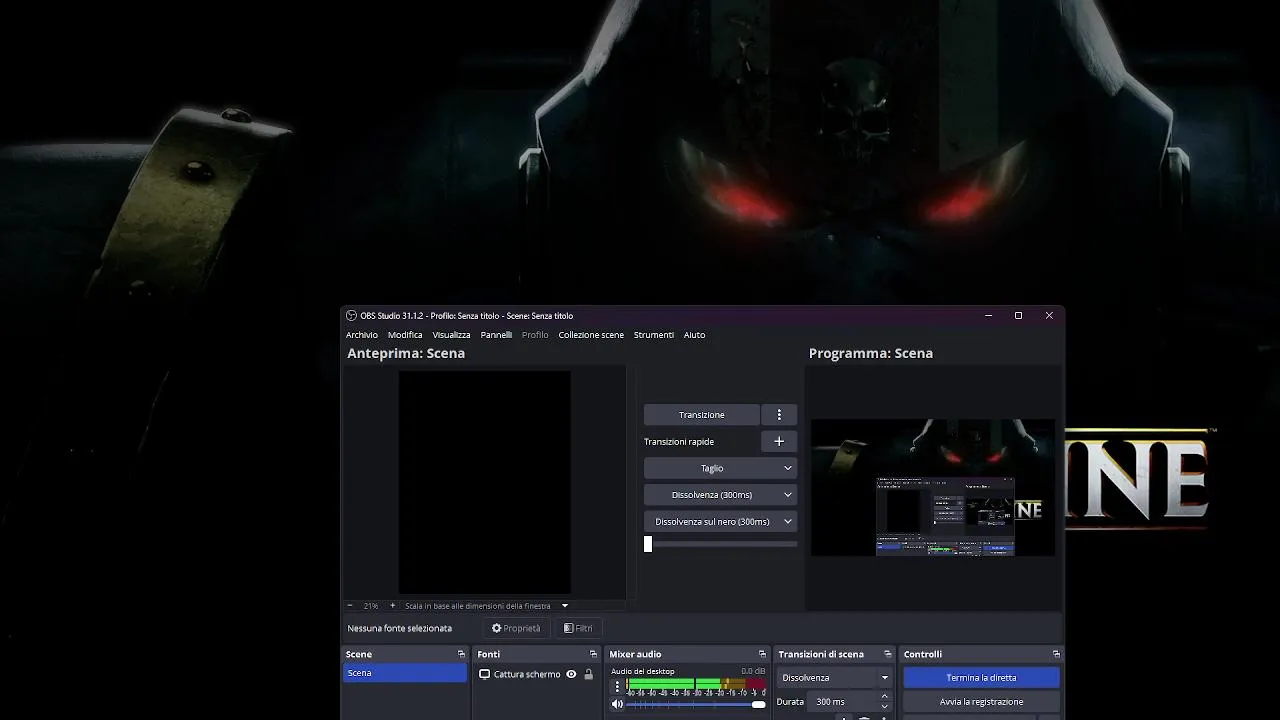
Task: Undock the Controlli panel using pop-out icon
Action: coord(1056,654)
